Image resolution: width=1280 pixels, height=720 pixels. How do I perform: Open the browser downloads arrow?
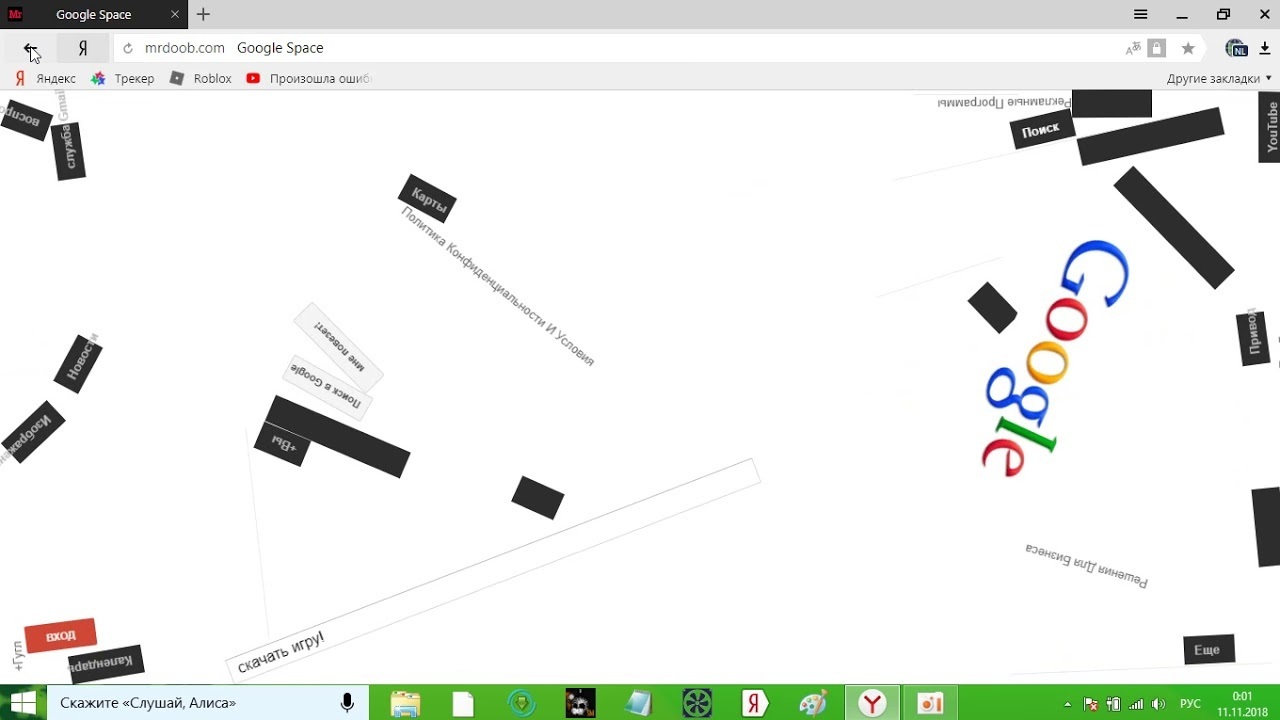point(1265,48)
